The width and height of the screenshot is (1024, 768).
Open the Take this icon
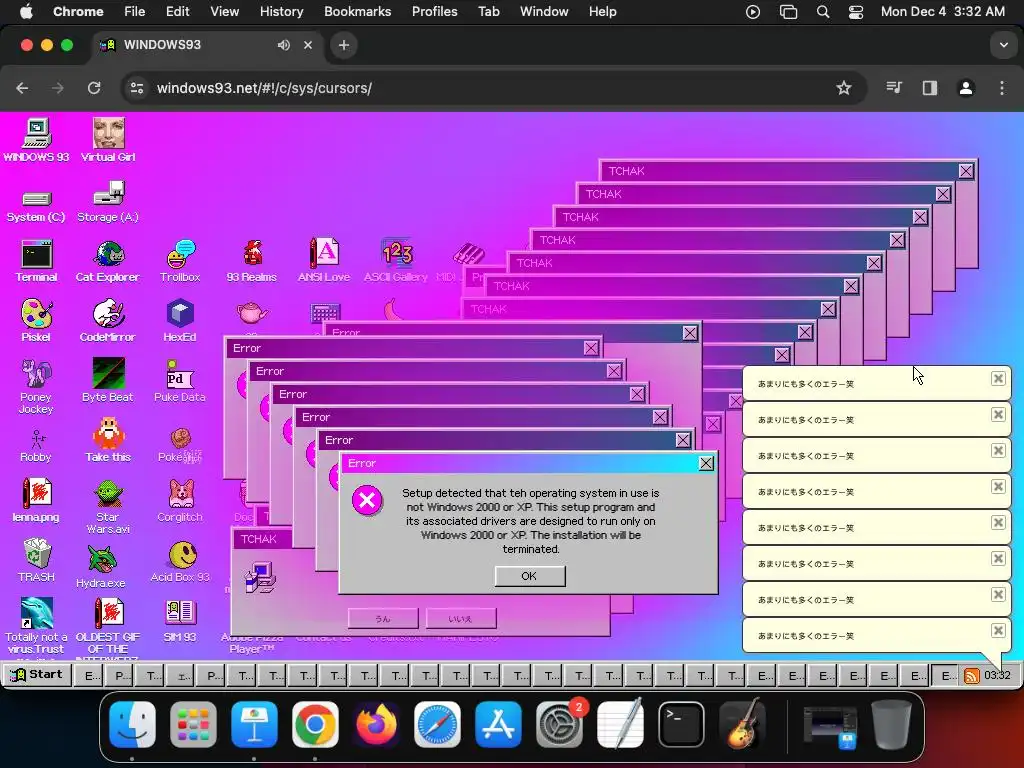pyautogui.click(x=108, y=441)
